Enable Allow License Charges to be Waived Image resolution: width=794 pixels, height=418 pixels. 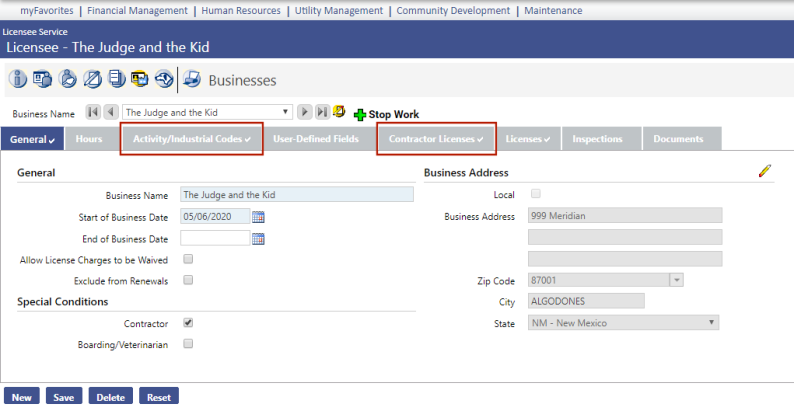pos(188,260)
